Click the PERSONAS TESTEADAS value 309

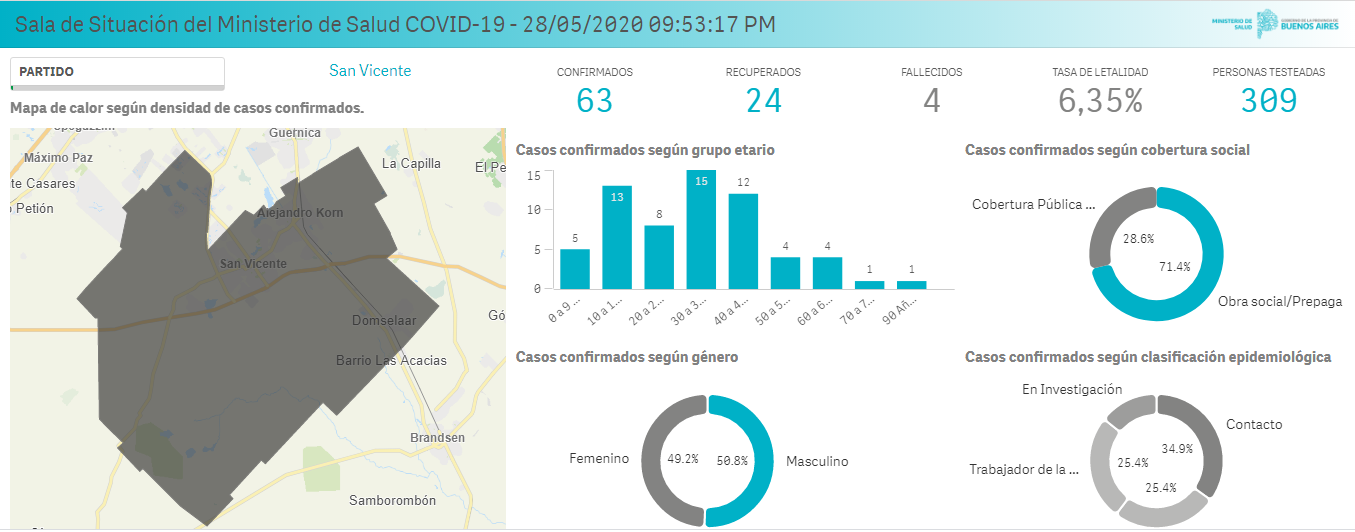coord(1268,101)
